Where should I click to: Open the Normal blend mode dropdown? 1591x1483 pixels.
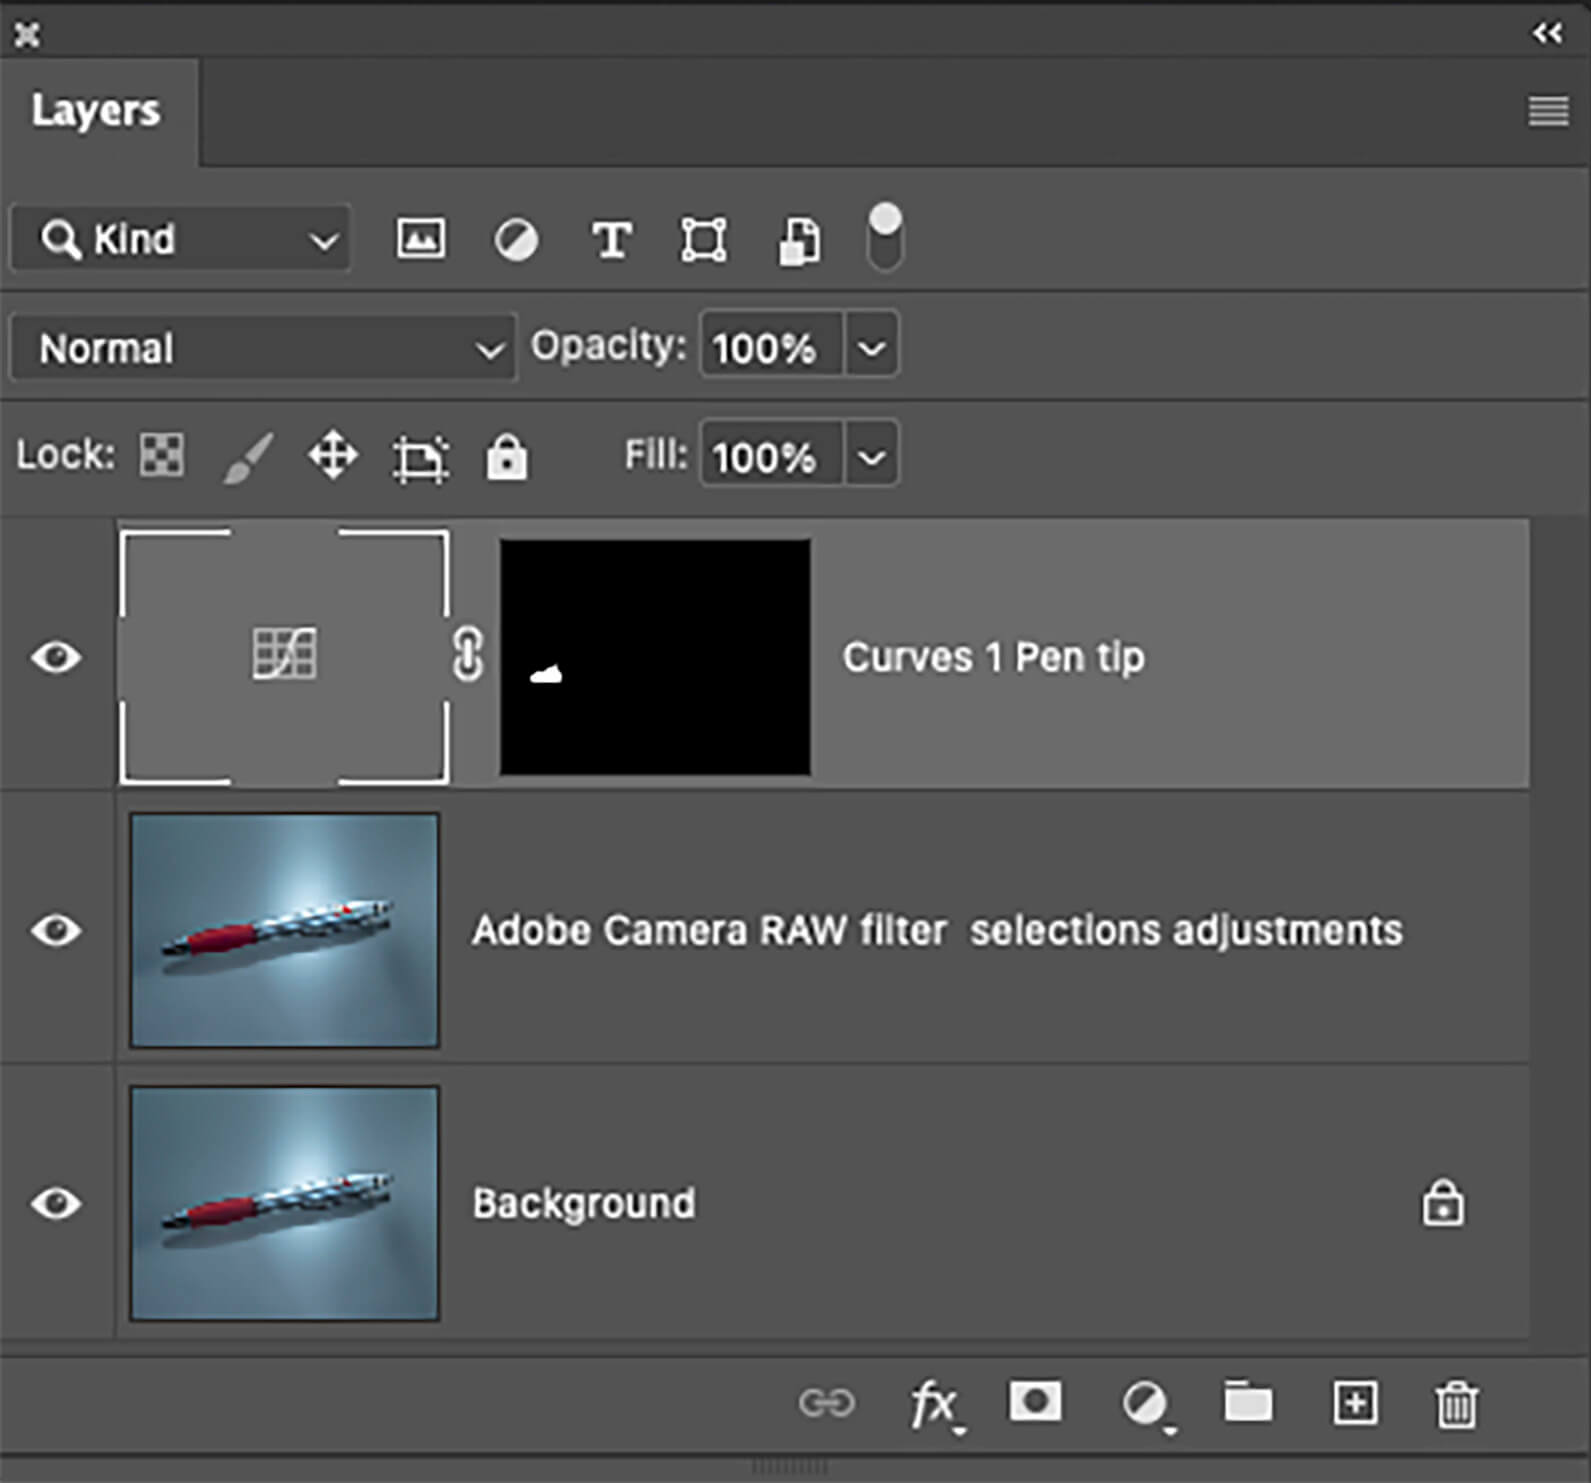(x=263, y=348)
